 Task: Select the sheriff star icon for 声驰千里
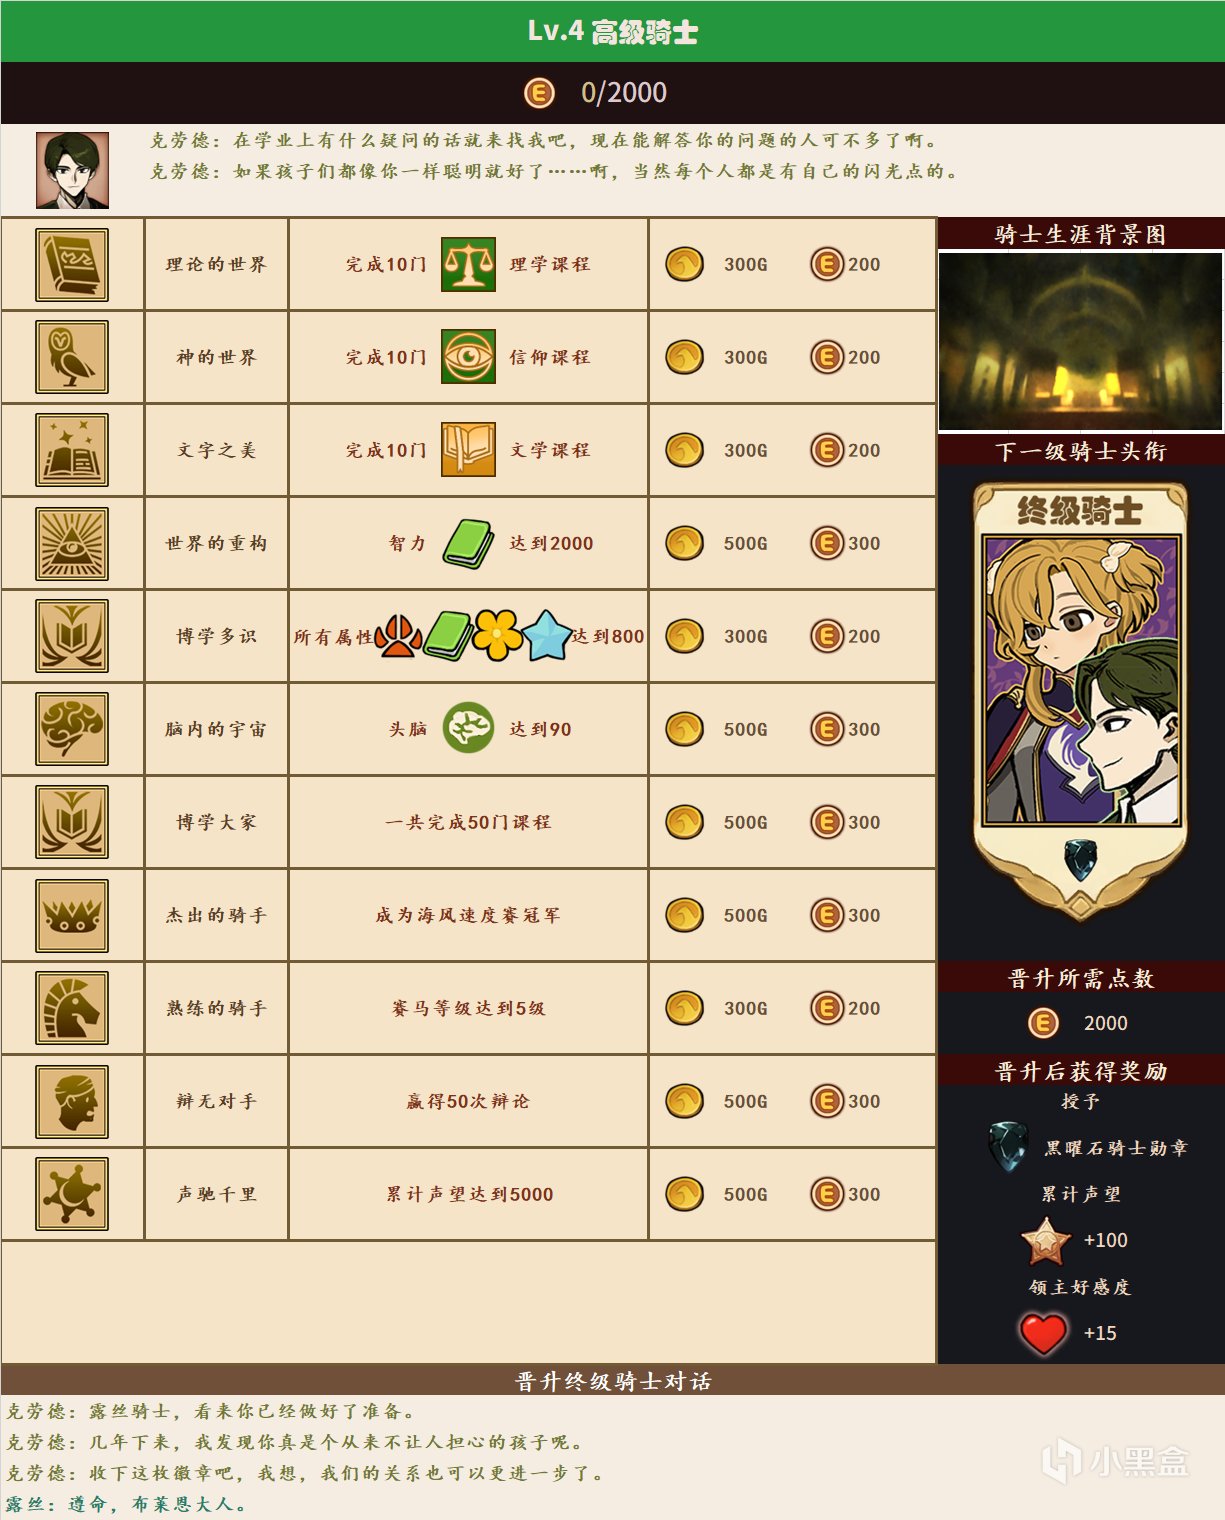(x=72, y=1195)
